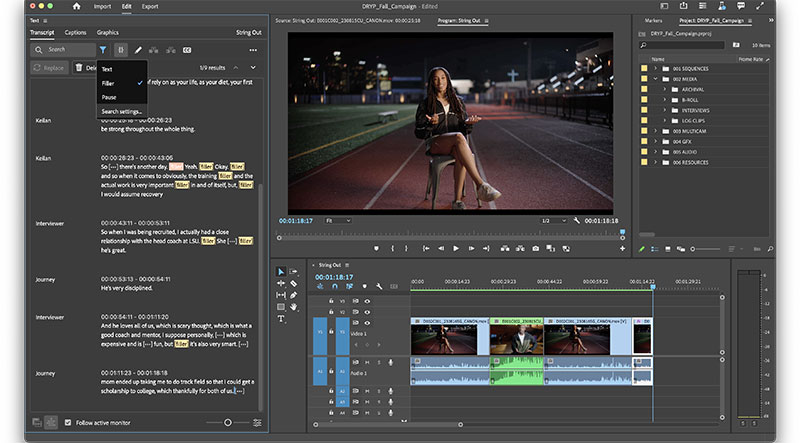800x443 pixels.
Task: Click Go to In point button
Action: pos(426,249)
